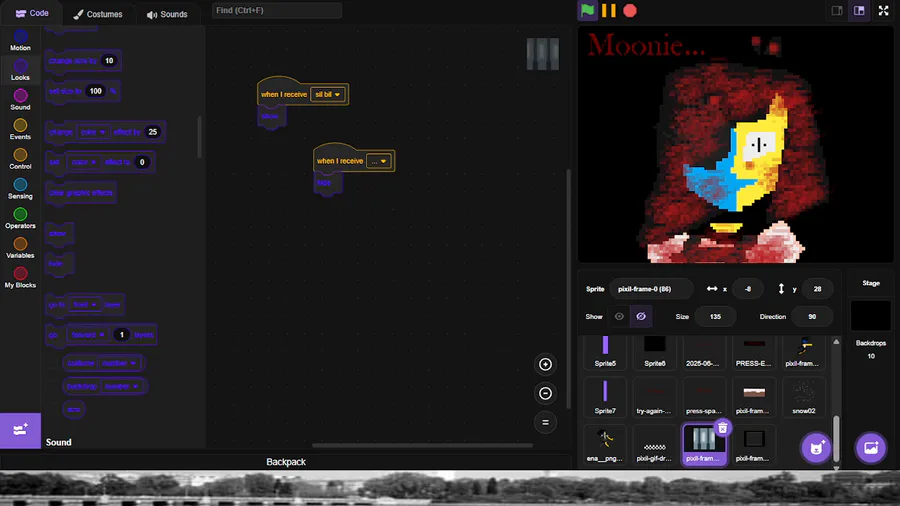Select the snow02 sprite
Image resolution: width=900 pixels, height=506 pixels.
click(804, 397)
